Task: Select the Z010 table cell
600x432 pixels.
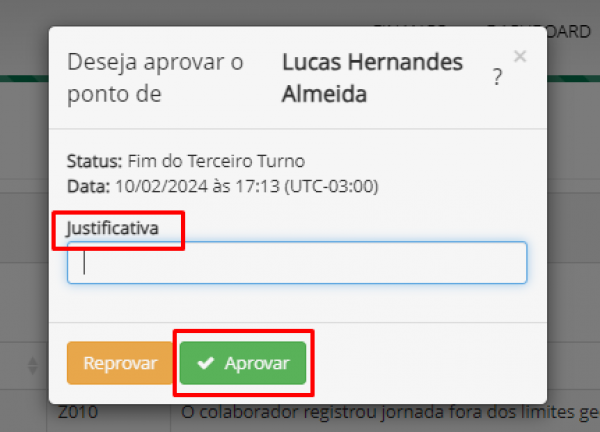Action: pyautogui.click(x=80, y=411)
